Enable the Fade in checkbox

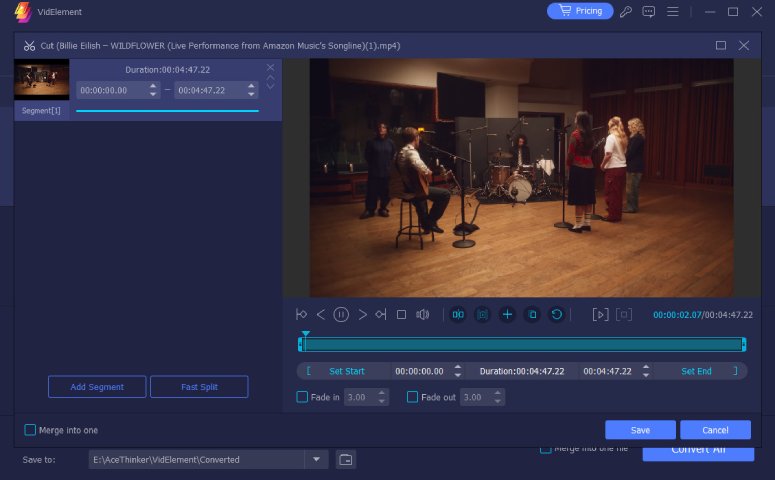tap(302, 397)
